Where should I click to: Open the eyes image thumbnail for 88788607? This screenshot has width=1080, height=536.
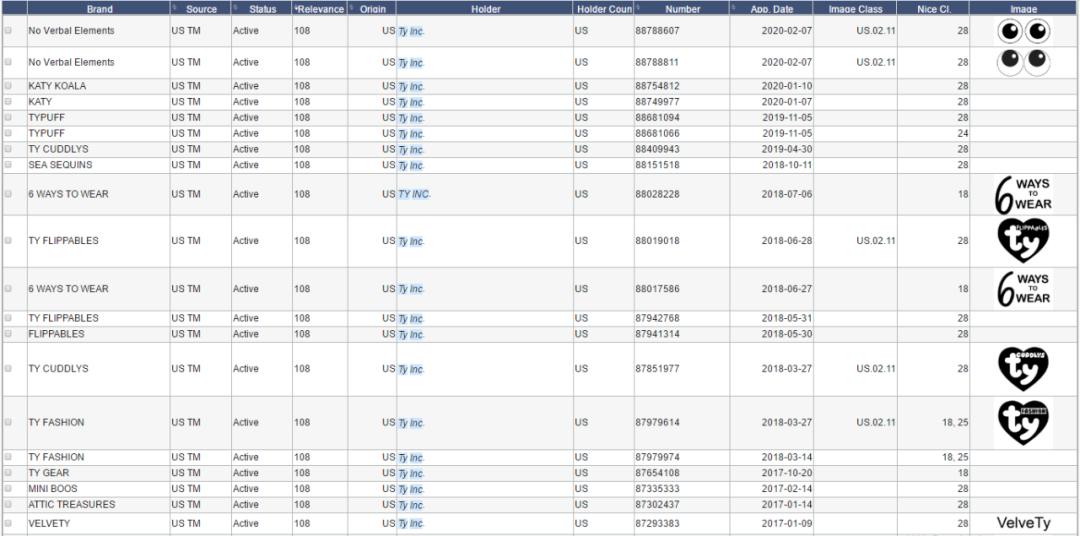point(1024,32)
